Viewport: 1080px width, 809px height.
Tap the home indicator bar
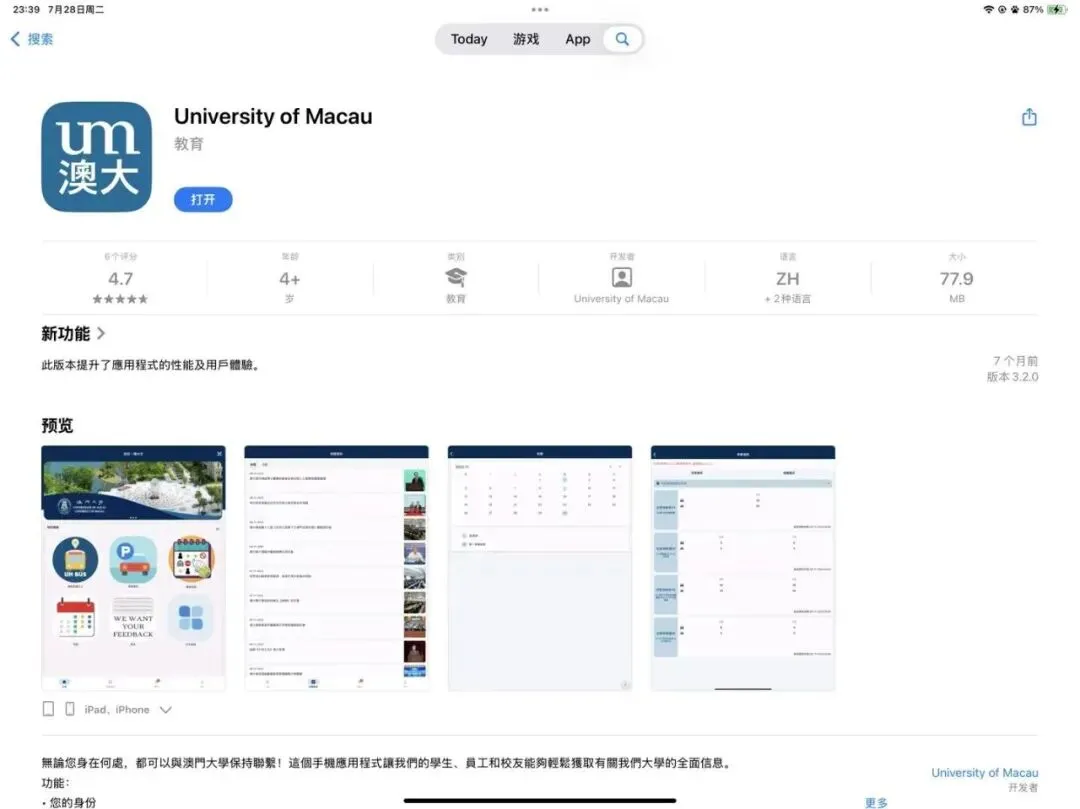coord(540,801)
